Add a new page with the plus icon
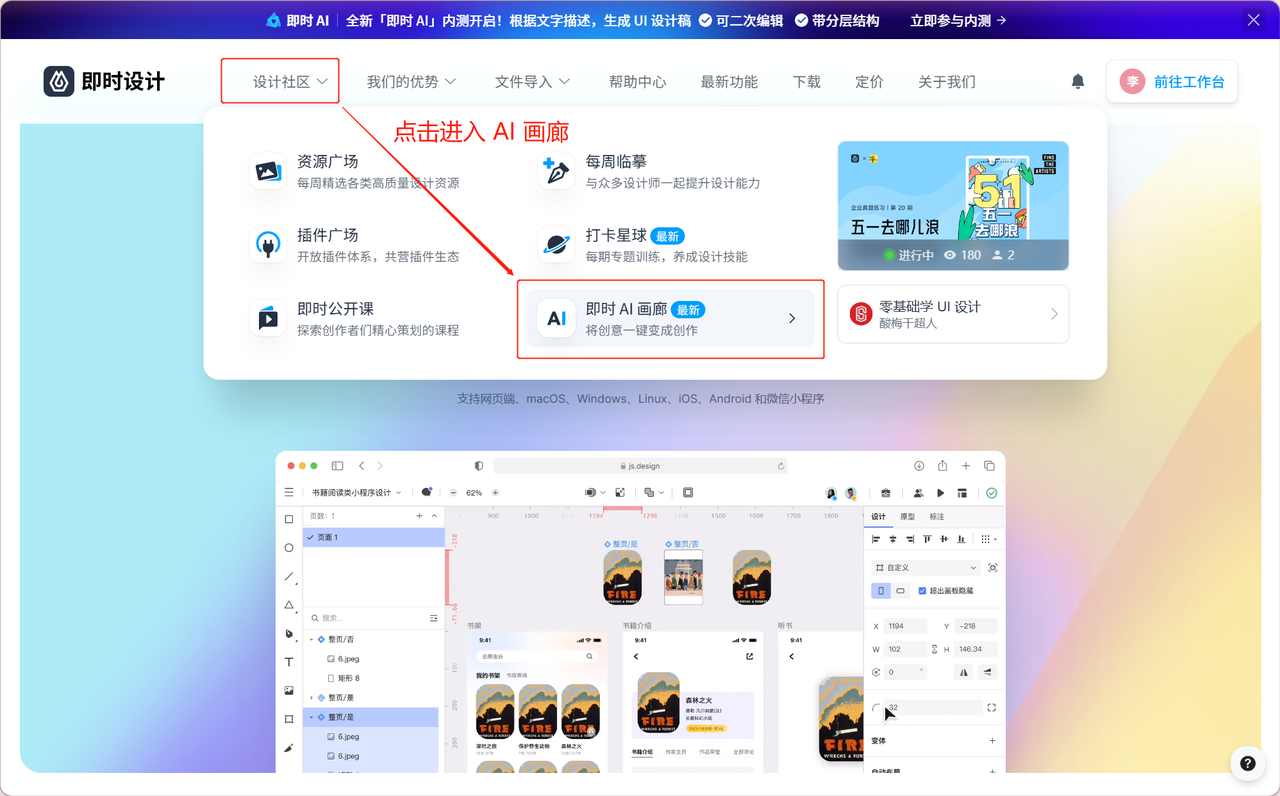Viewport: 1280px width, 796px height. (419, 516)
